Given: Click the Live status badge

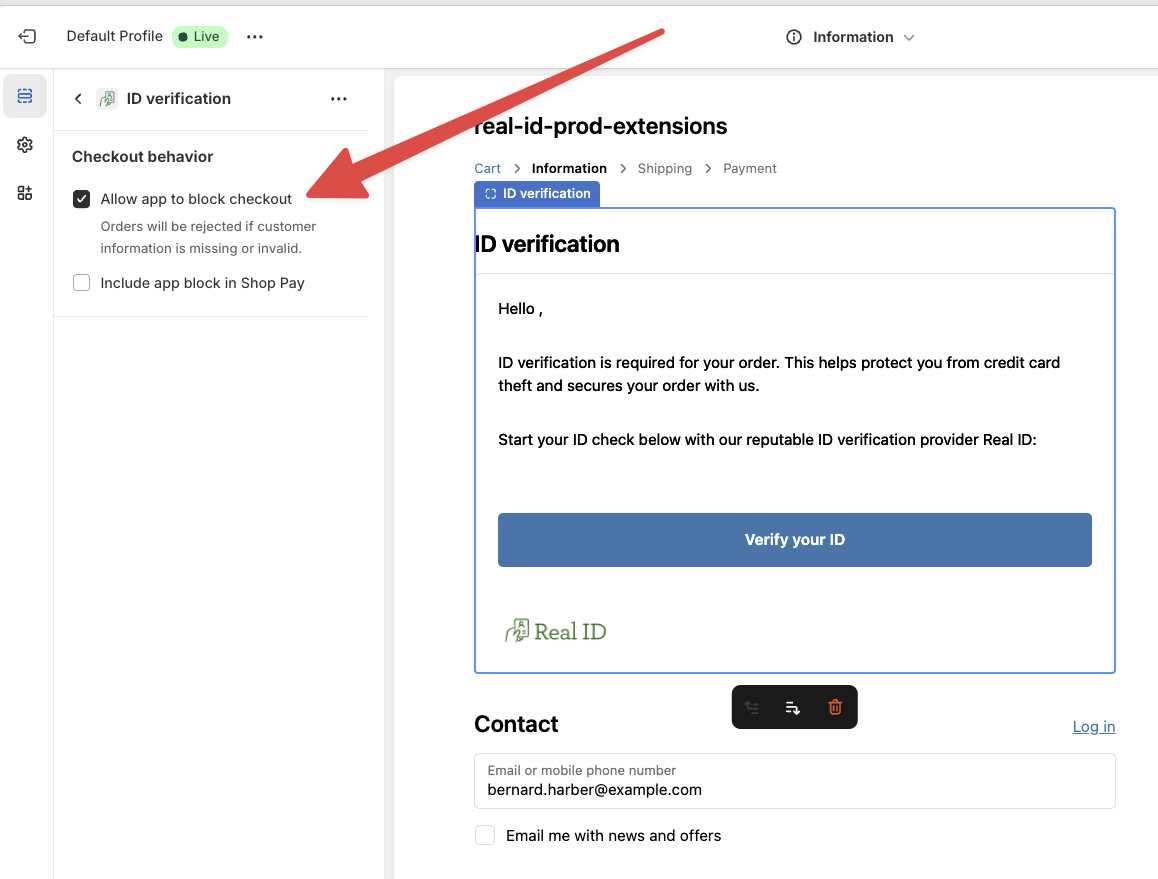Looking at the screenshot, I should 200,37.
